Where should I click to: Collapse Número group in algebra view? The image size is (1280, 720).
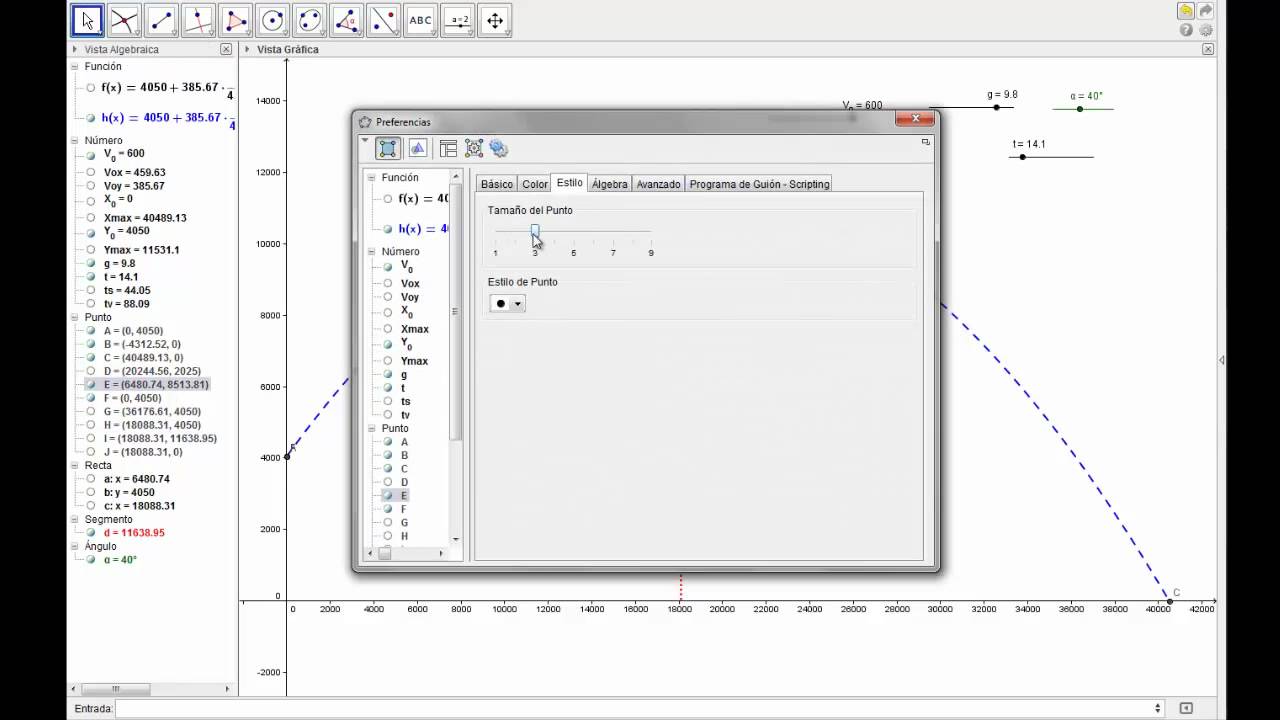tap(75, 141)
